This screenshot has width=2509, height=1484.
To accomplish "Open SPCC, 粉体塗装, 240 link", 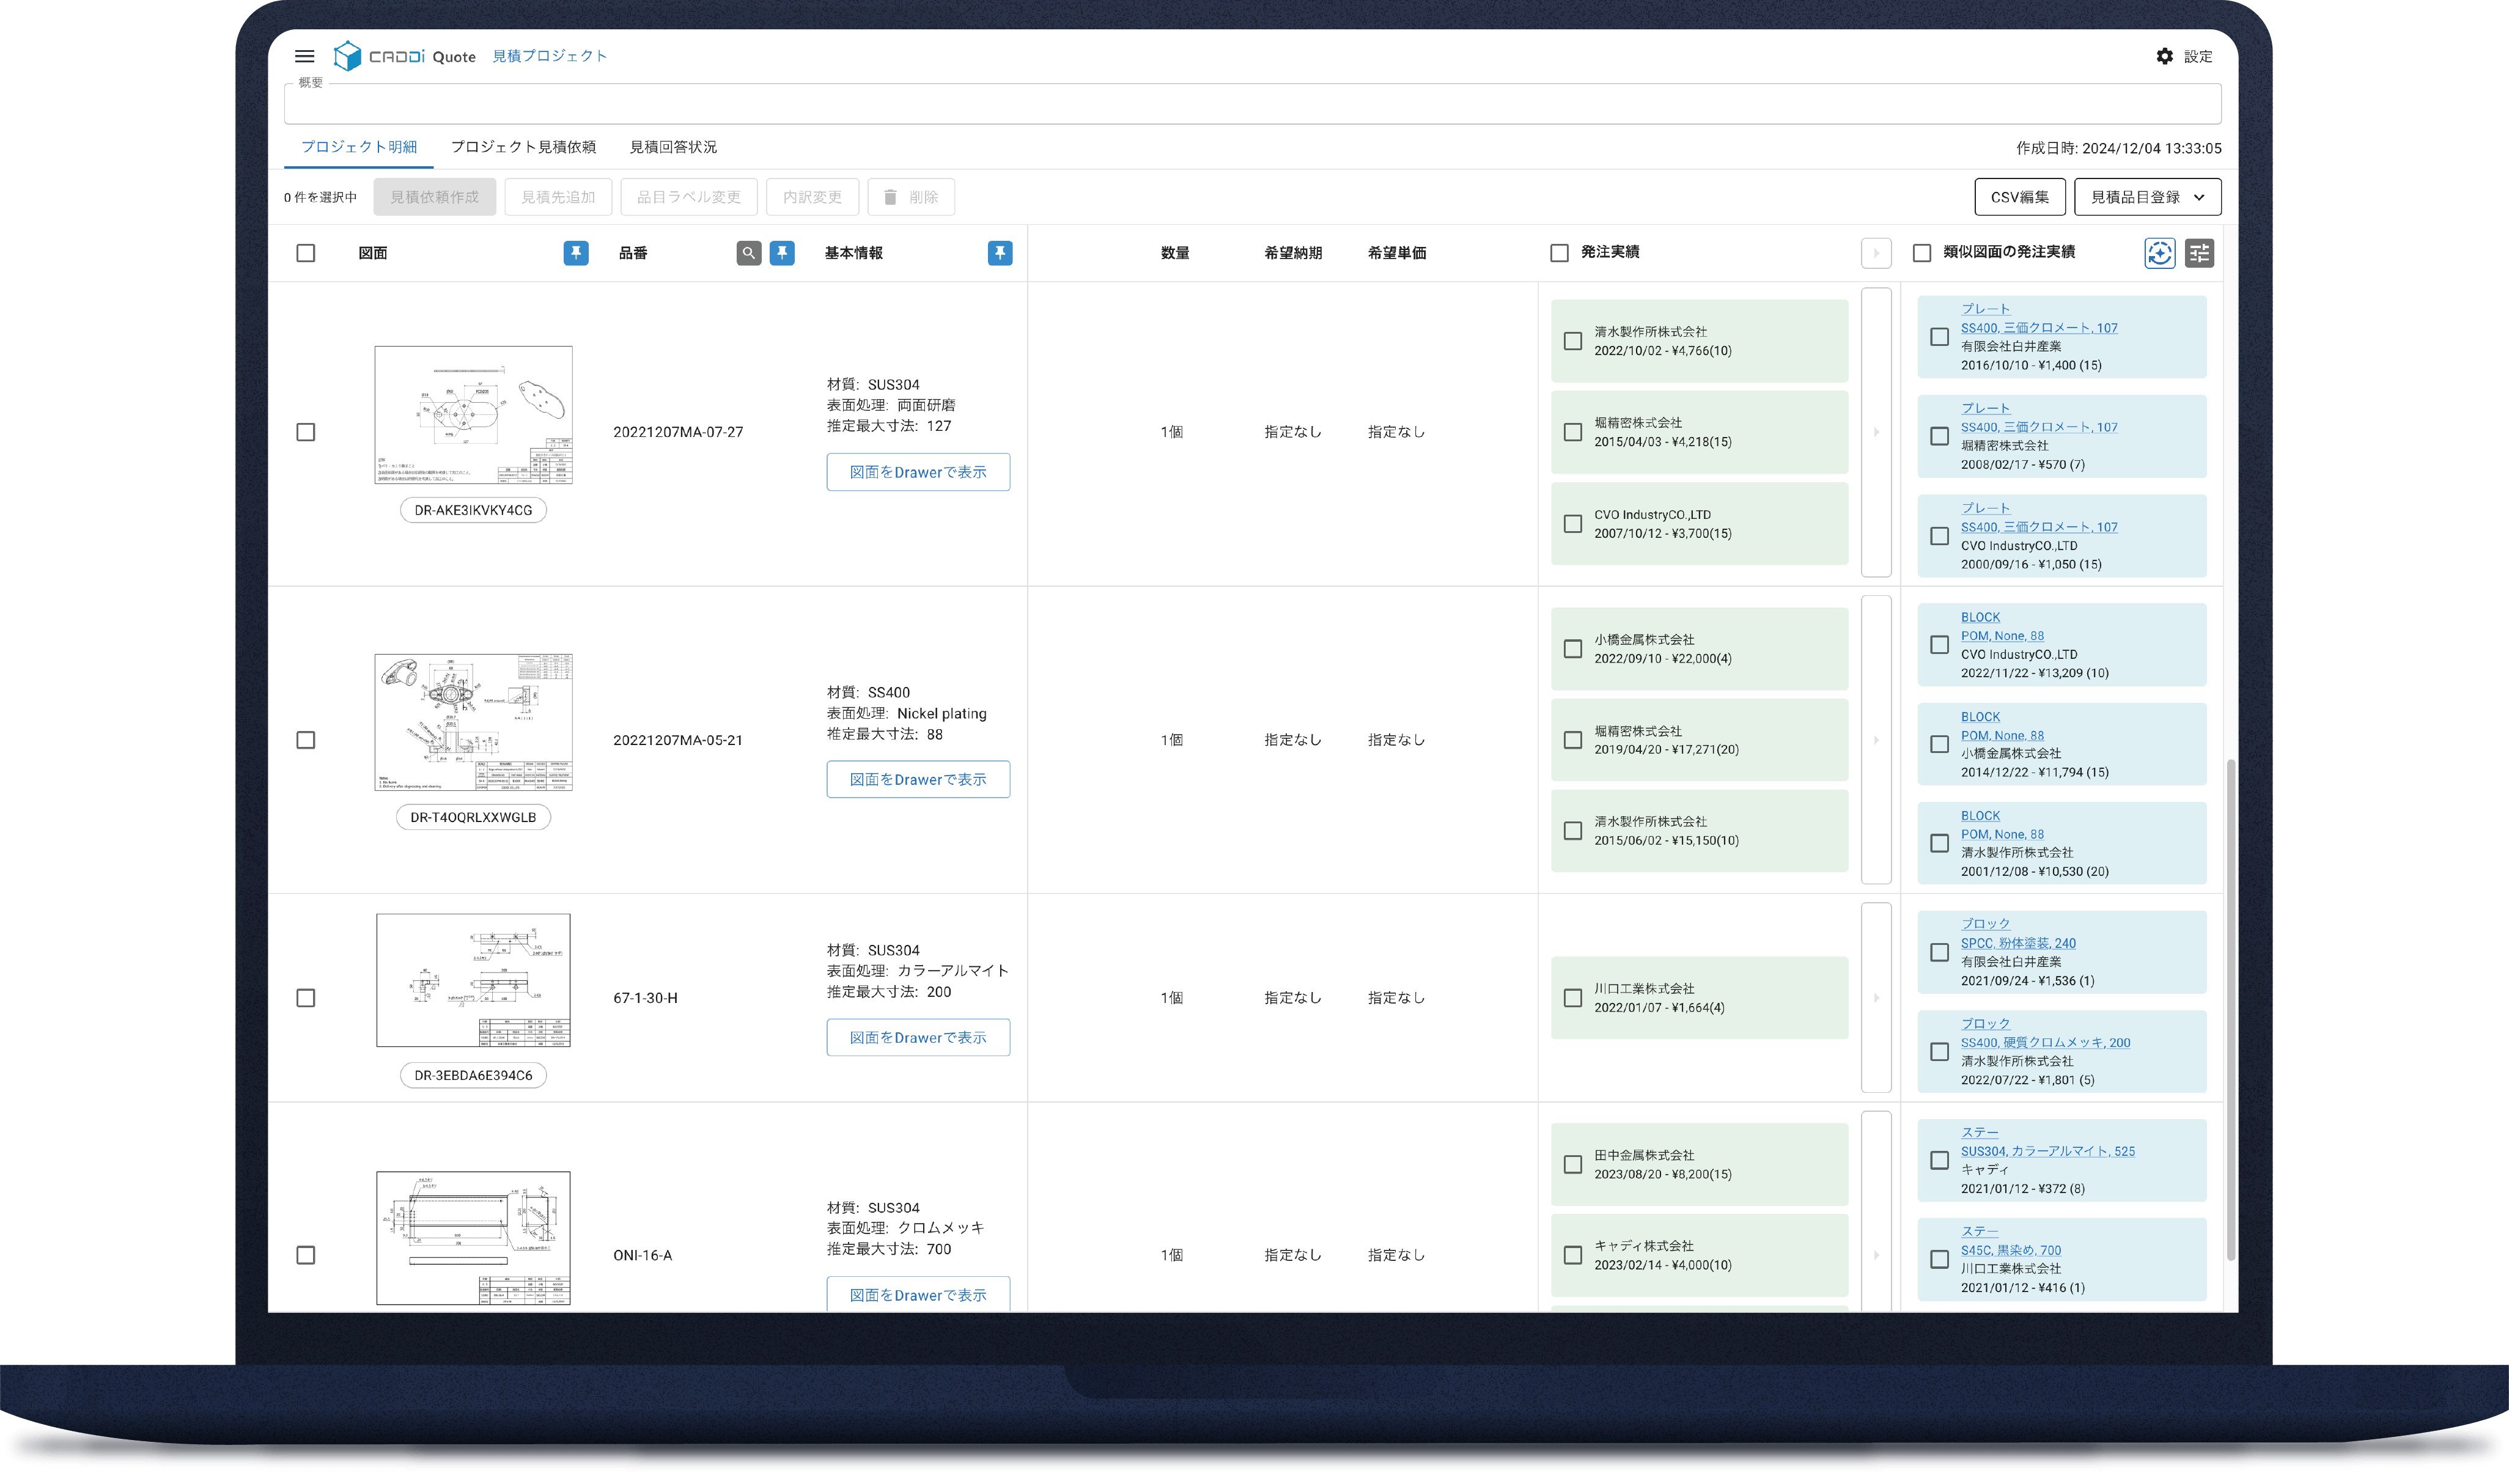I will click(2018, 943).
